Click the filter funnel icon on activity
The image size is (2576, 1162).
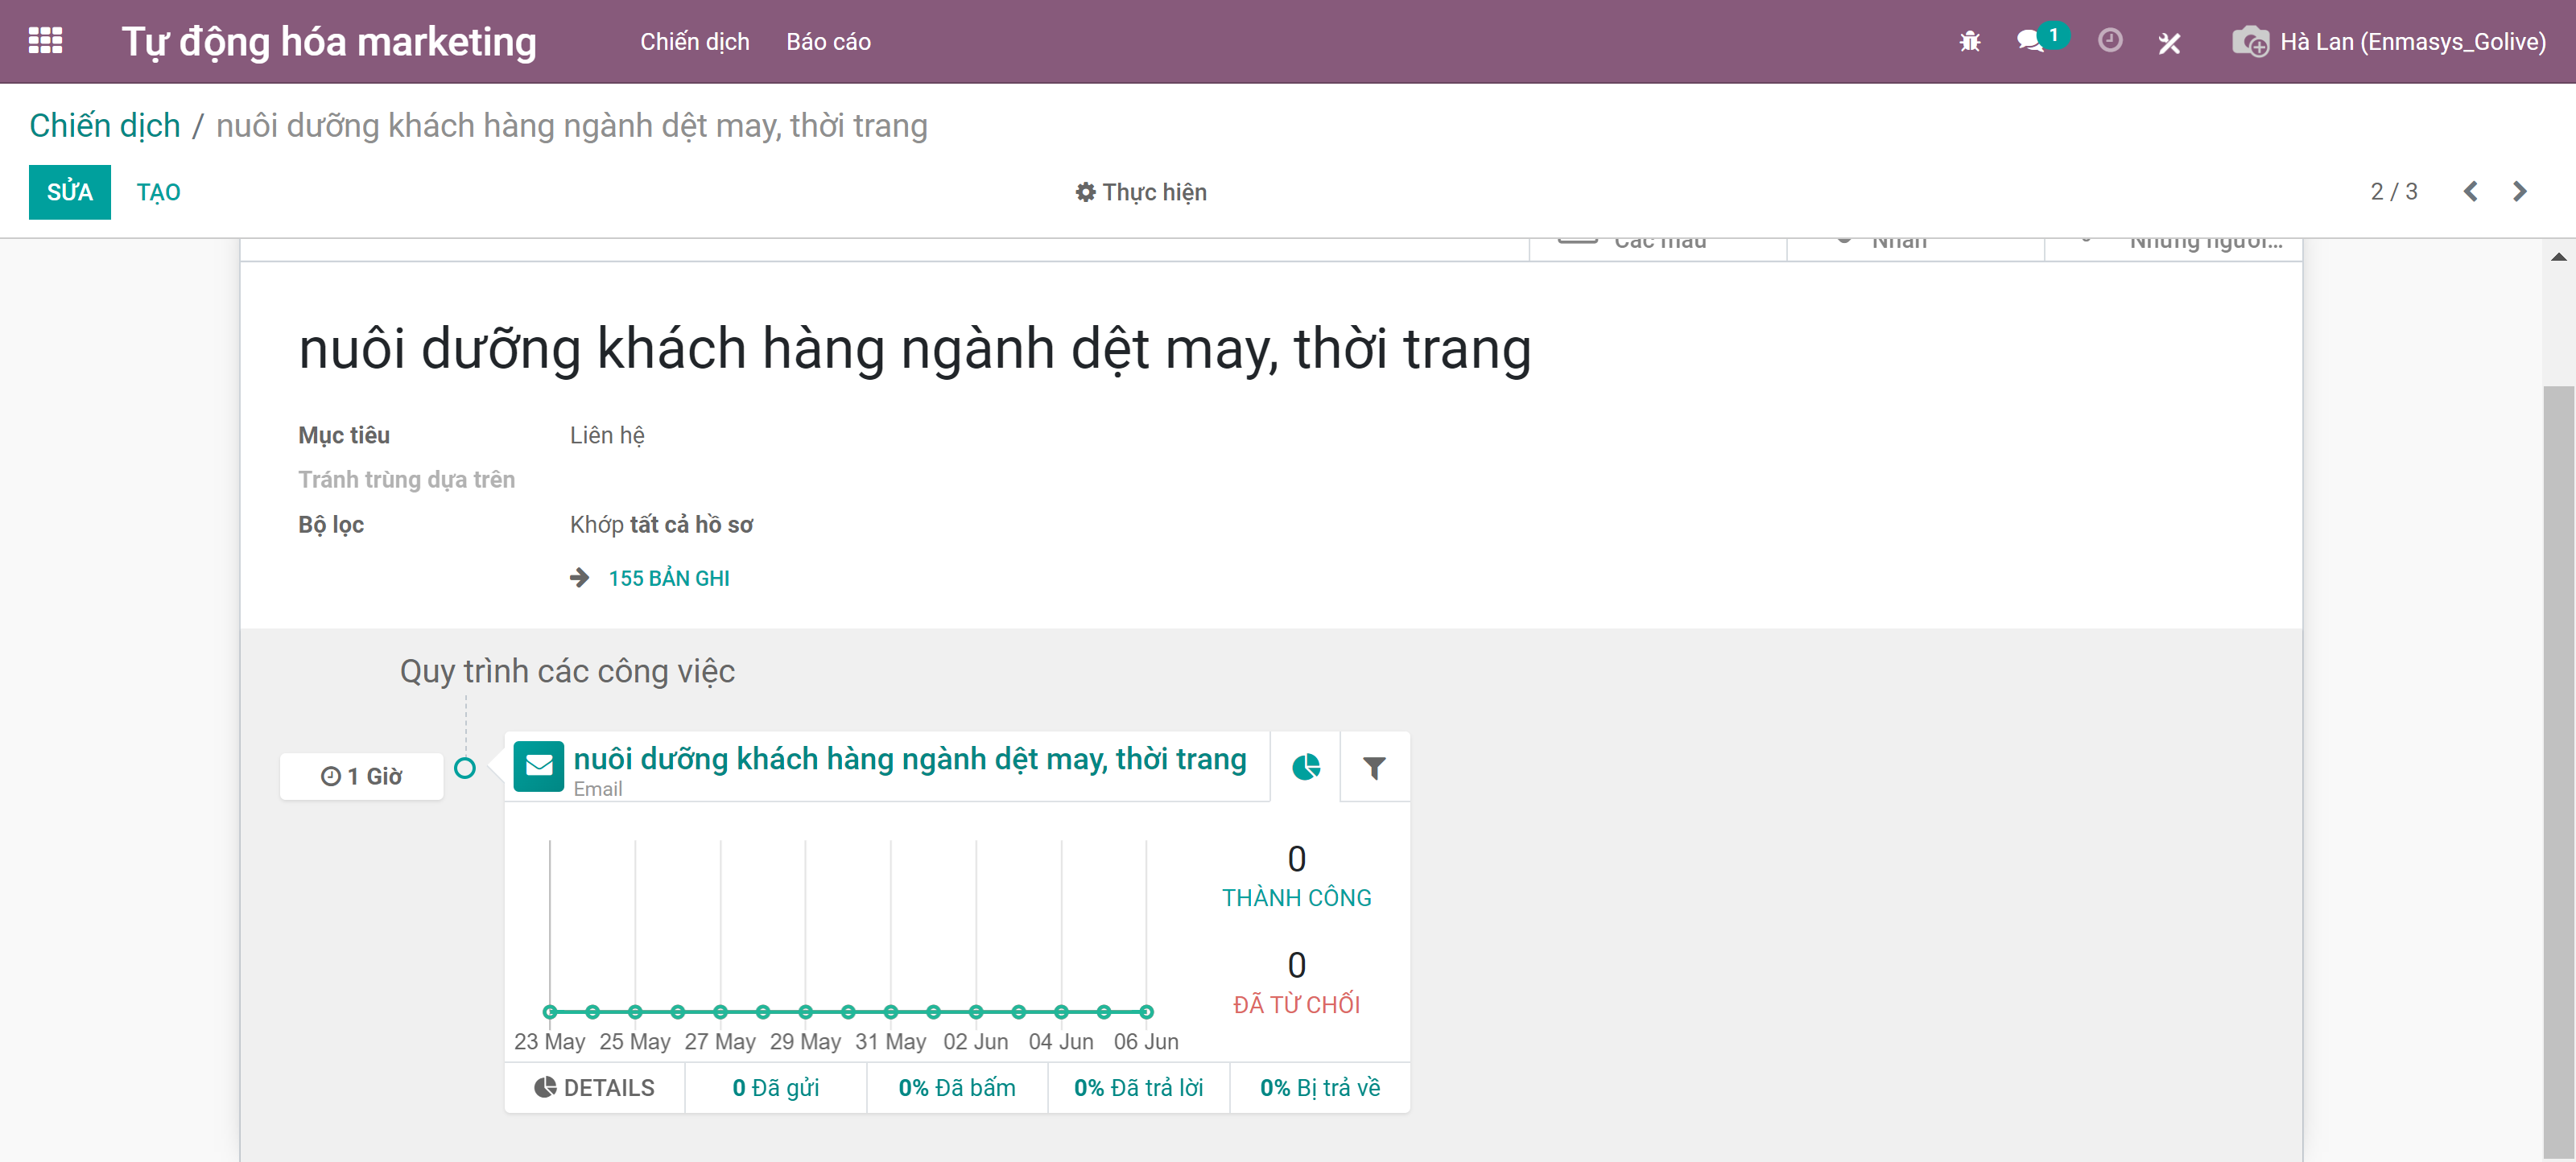(1374, 767)
